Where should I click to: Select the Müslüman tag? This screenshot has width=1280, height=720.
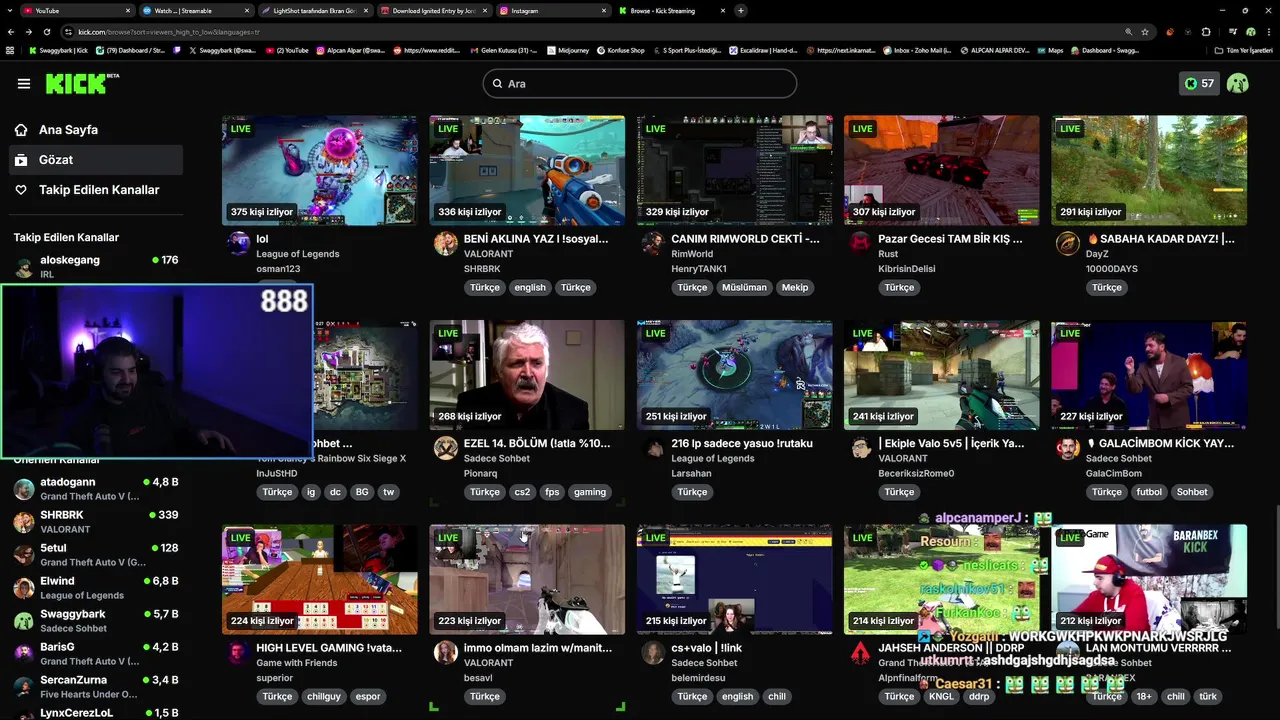744,287
